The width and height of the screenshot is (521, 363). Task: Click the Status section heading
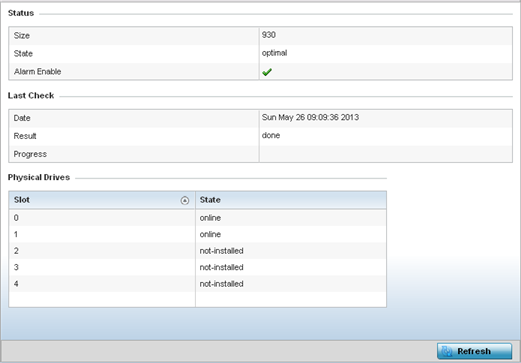21,13
